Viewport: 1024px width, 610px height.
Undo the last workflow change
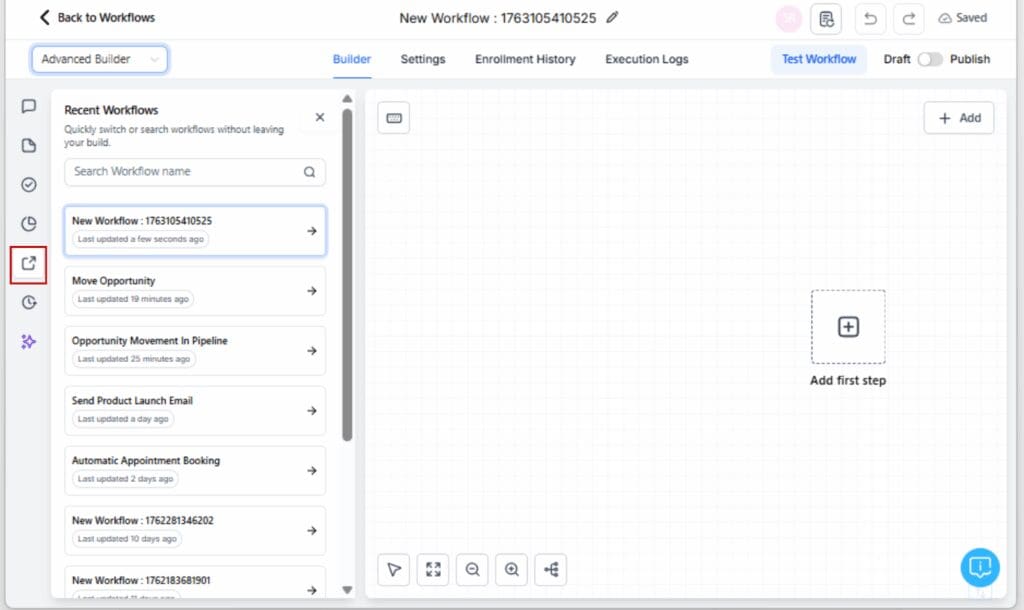point(870,18)
